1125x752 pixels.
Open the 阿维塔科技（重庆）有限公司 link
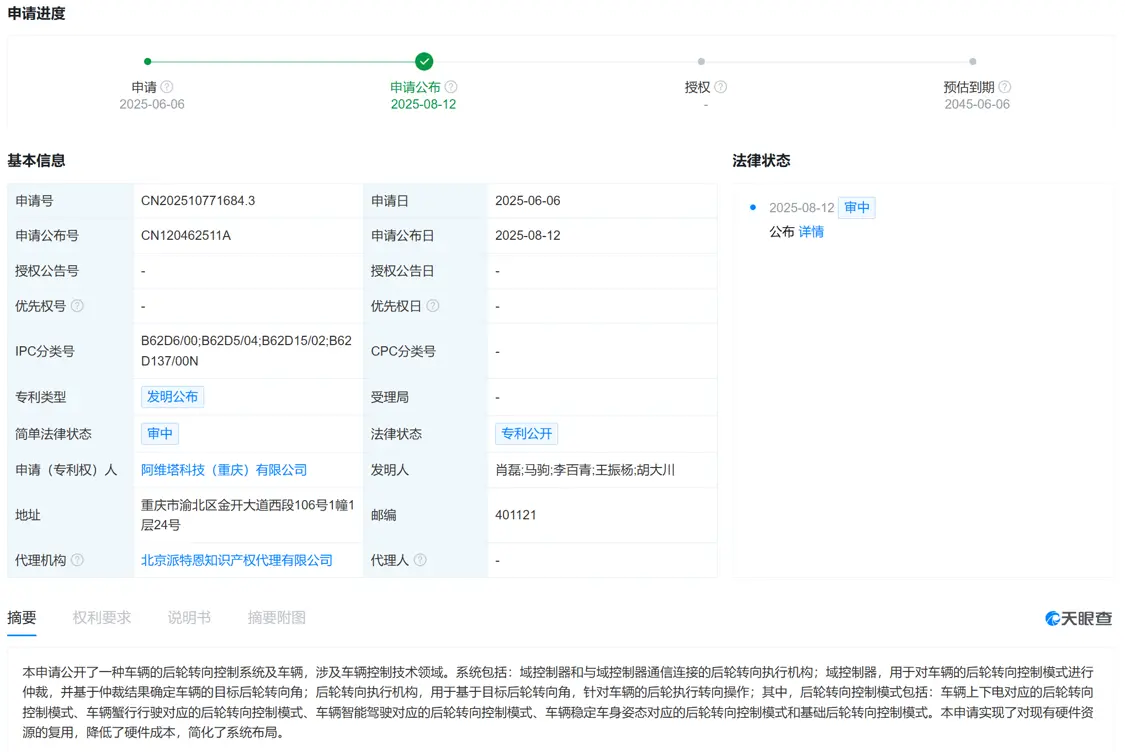tap(223, 470)
